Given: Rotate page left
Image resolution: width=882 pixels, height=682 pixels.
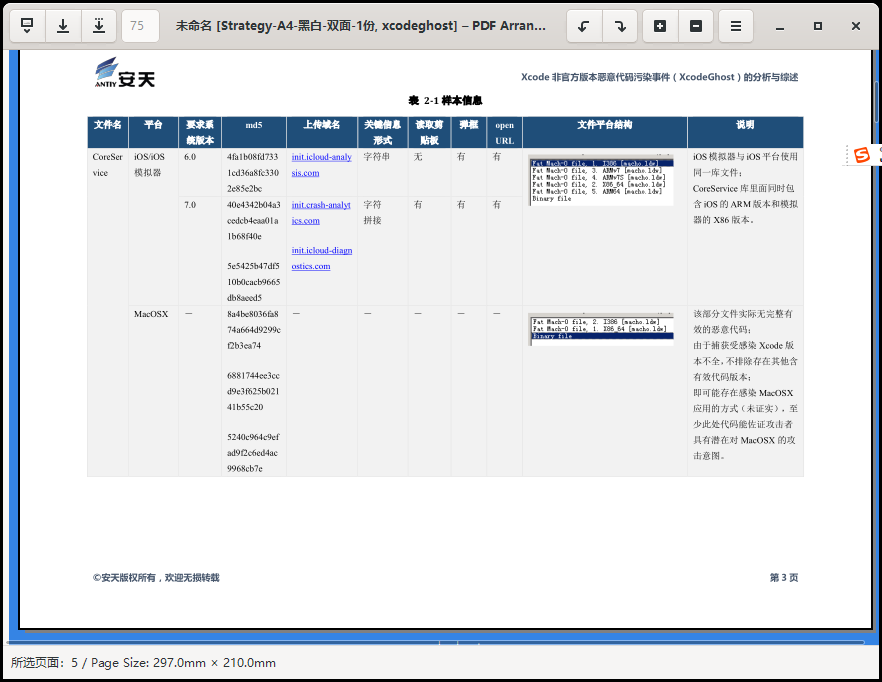Looking at the screenshot, I should [x=584, y=26].
